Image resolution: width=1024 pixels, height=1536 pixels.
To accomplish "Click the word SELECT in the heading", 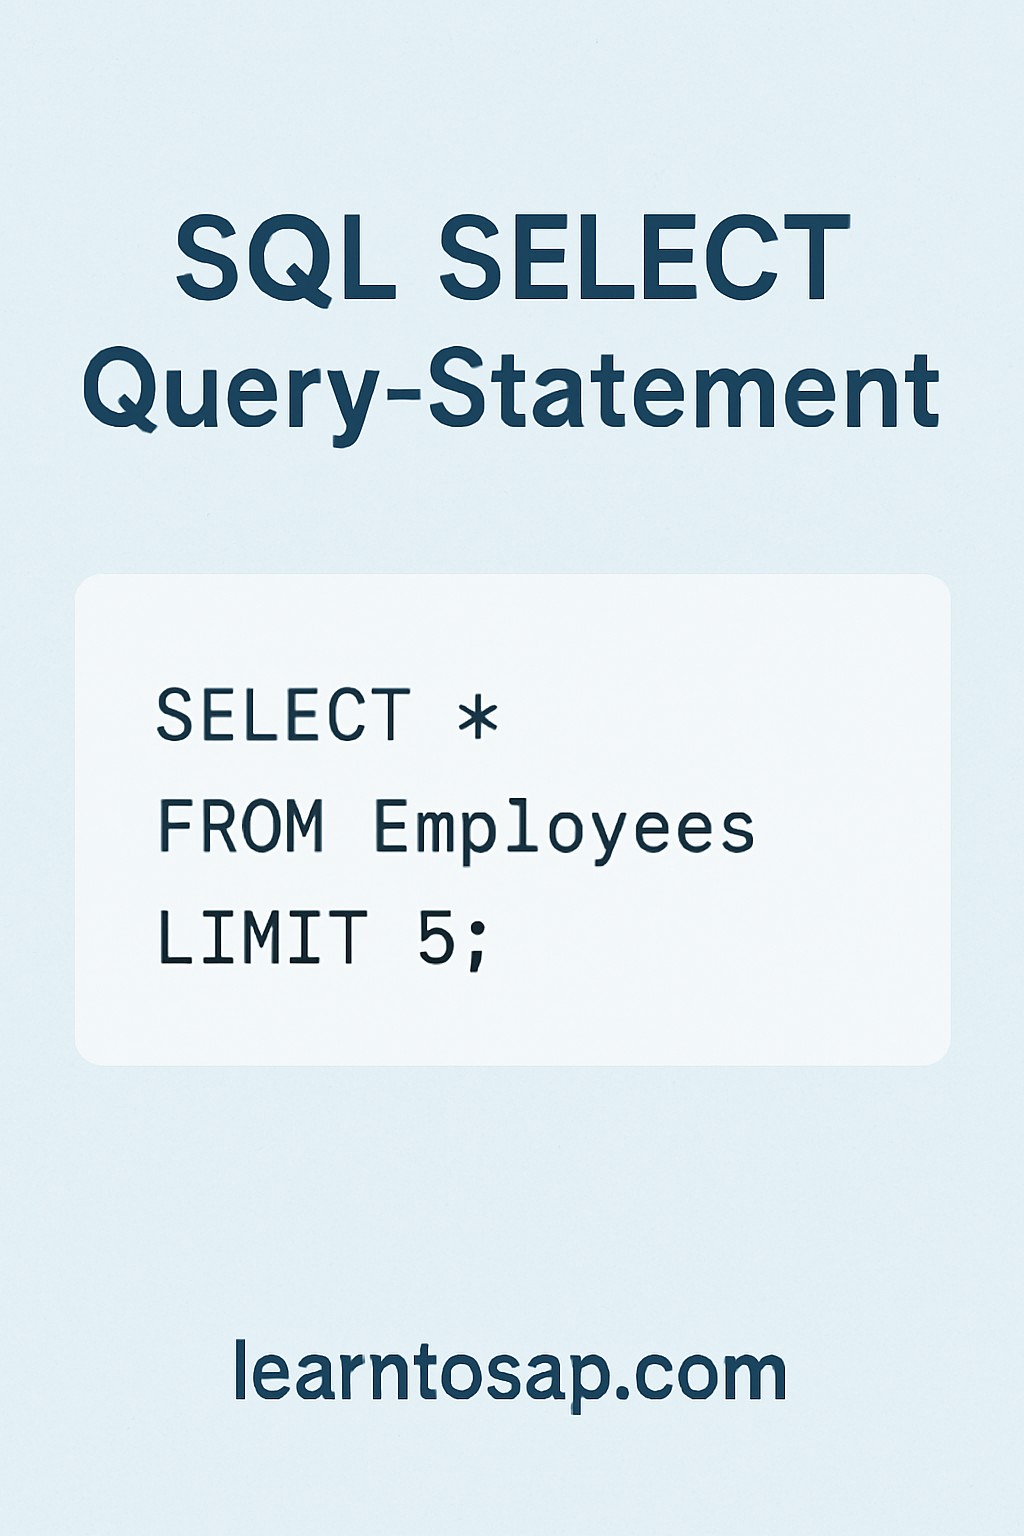I will coord(645,257).
